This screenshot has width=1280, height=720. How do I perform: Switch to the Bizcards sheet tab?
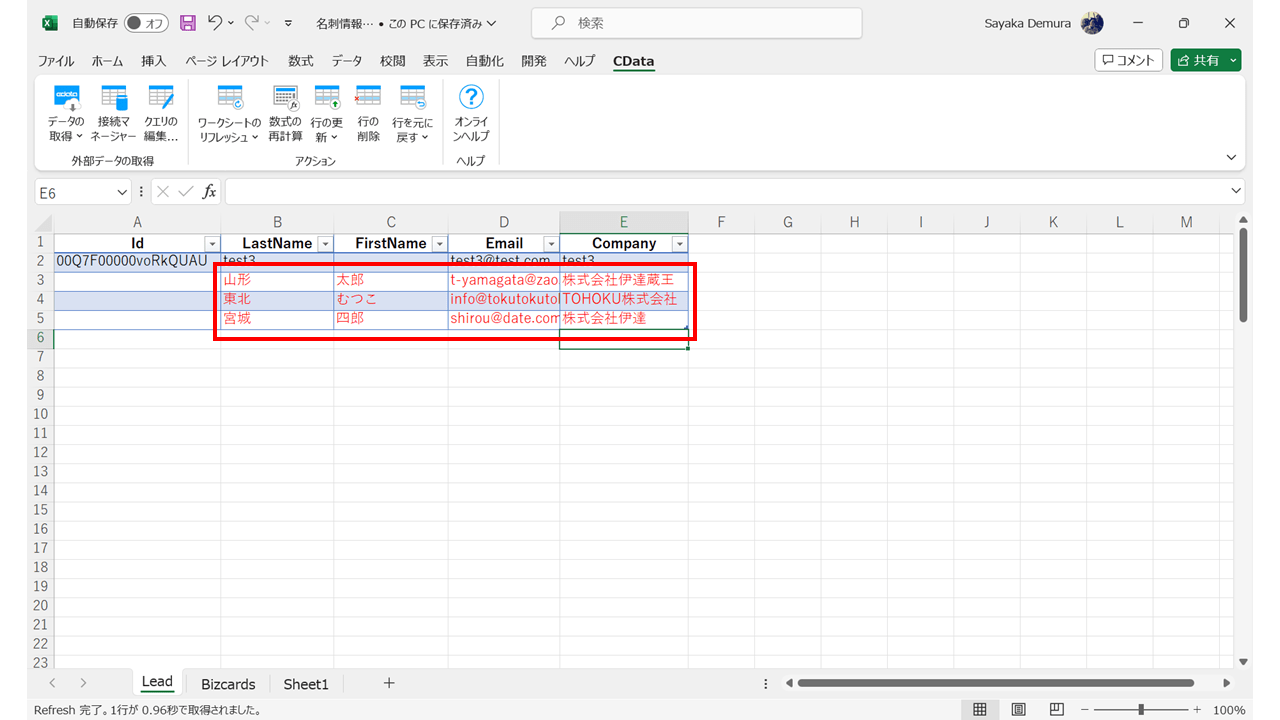227,684
